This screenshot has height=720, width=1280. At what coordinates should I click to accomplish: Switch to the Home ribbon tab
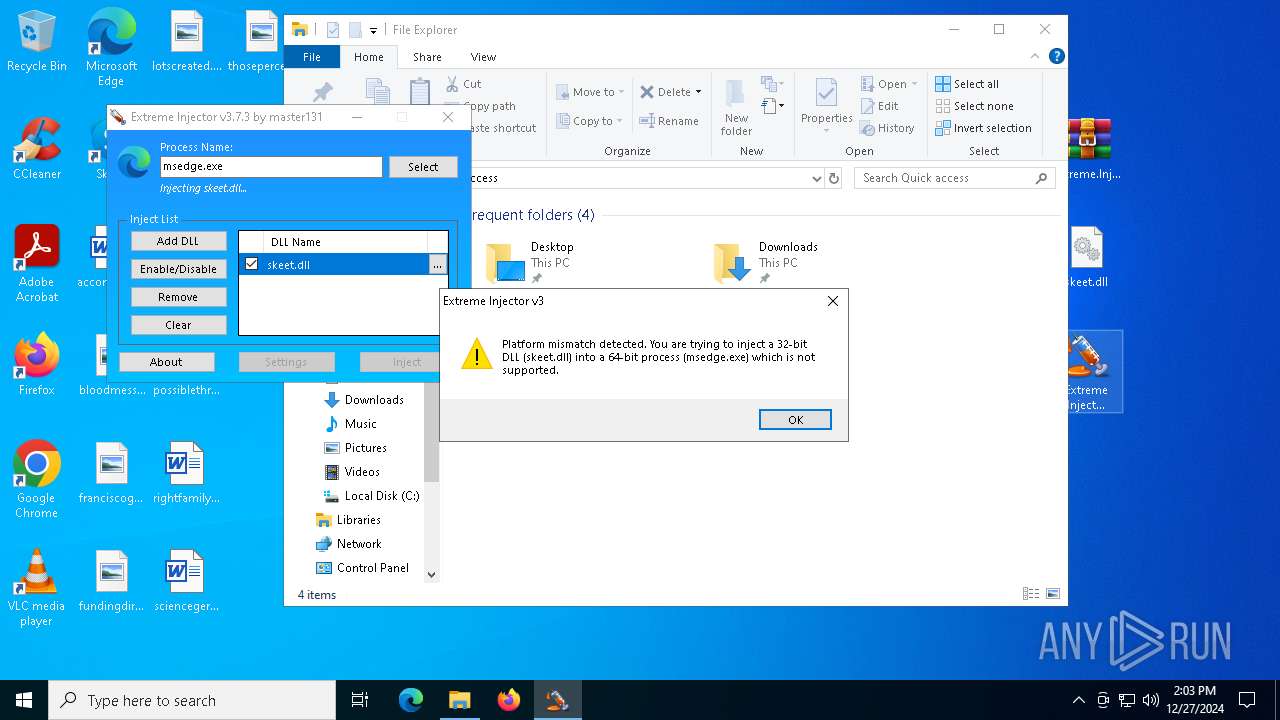point(368,57)
